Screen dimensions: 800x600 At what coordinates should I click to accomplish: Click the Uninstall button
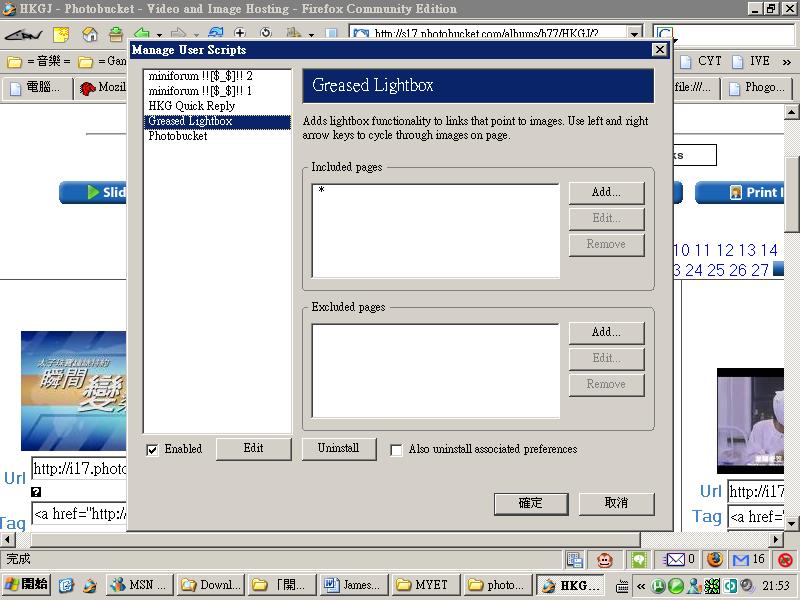pos(339,448)
